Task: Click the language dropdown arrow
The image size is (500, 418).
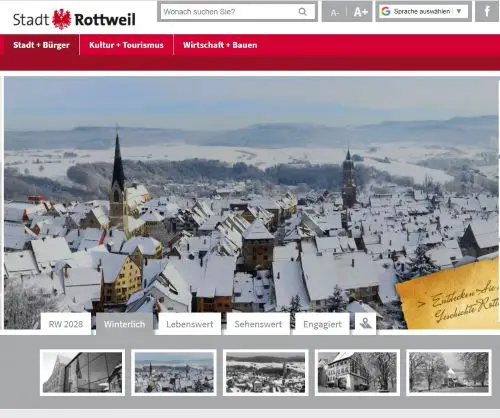Action: pyautogui.click(x=459, y=11)
